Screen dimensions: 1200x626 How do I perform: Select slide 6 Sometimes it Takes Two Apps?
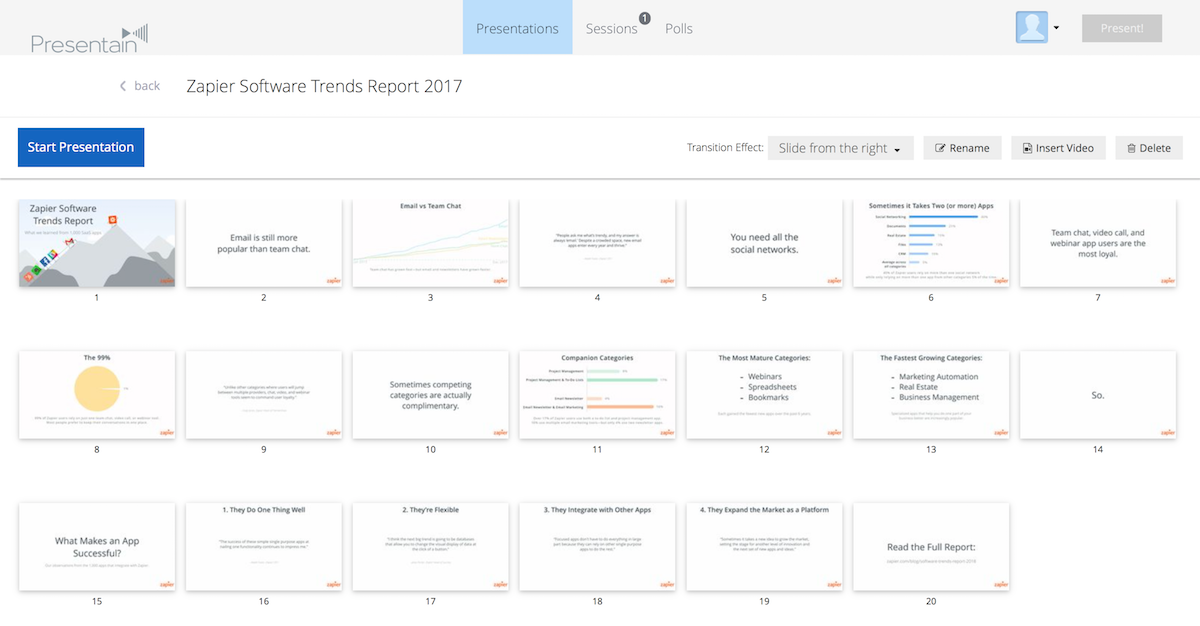pyautogui.click(x=931, y=243)
